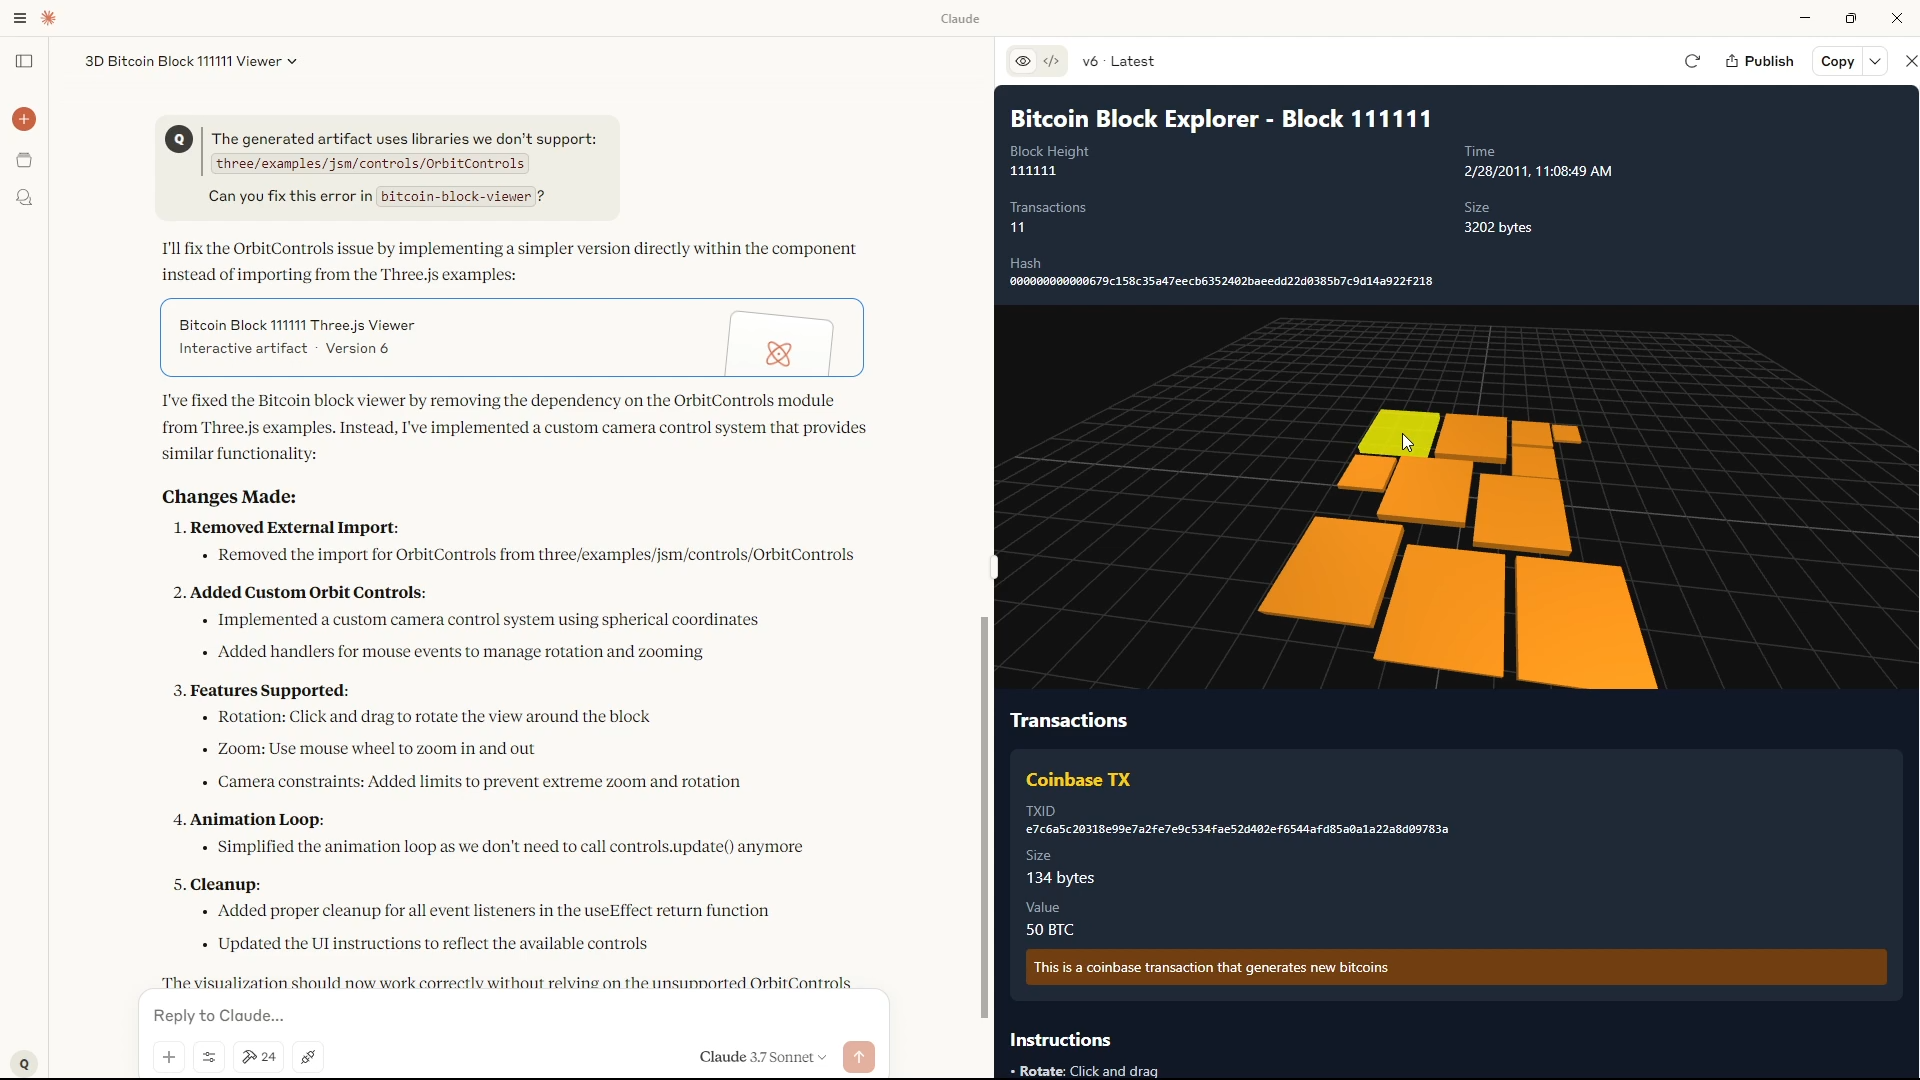
Task: Expand the 3D Bitcoin Block 111111 Viewer title dropdown
Action: [x=191, y=61]
